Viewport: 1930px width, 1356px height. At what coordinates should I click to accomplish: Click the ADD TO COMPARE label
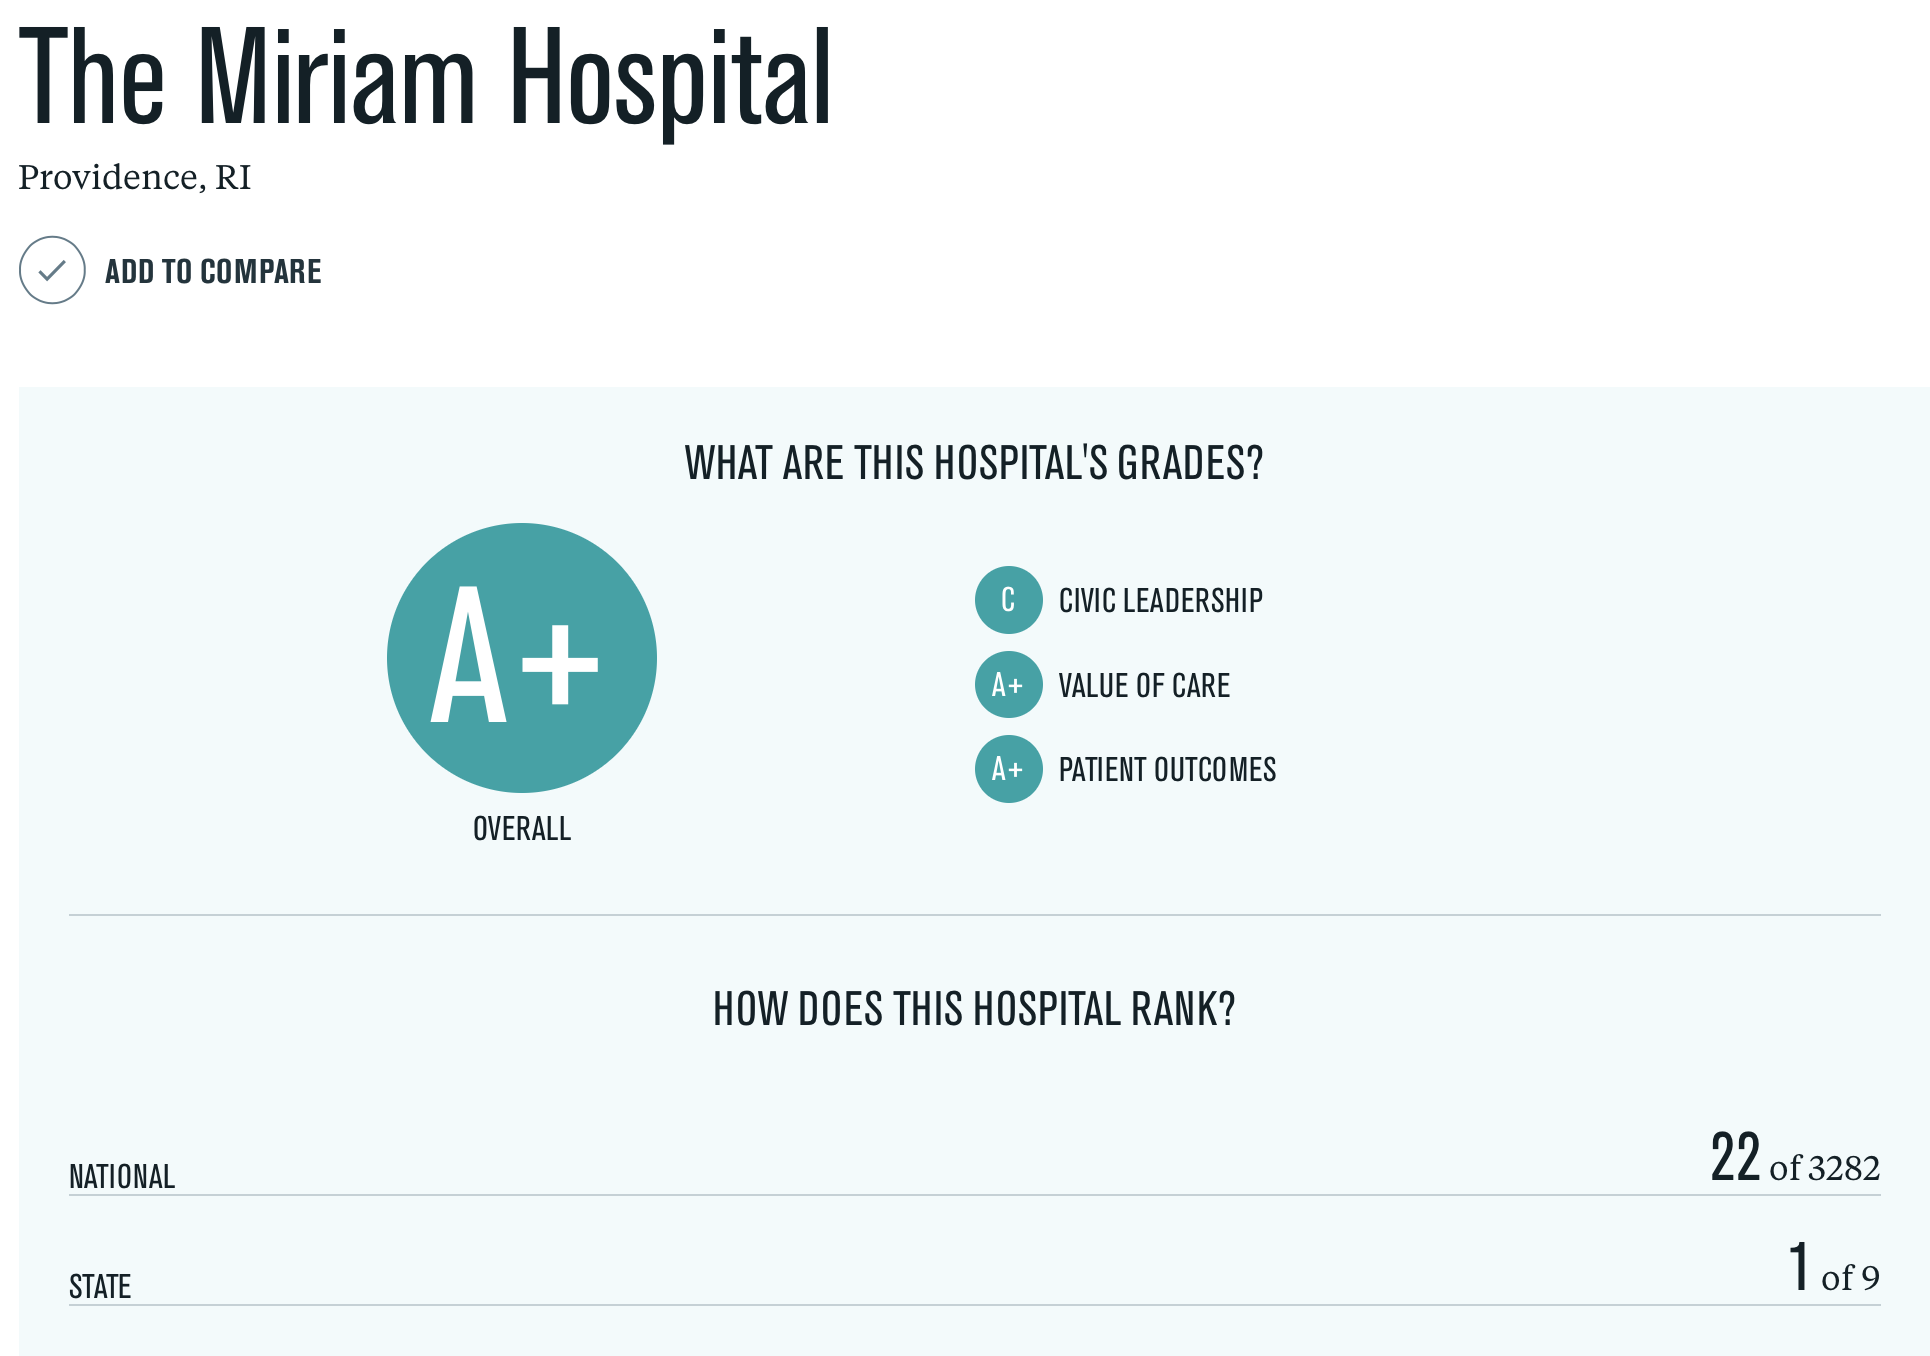[213, 272]
